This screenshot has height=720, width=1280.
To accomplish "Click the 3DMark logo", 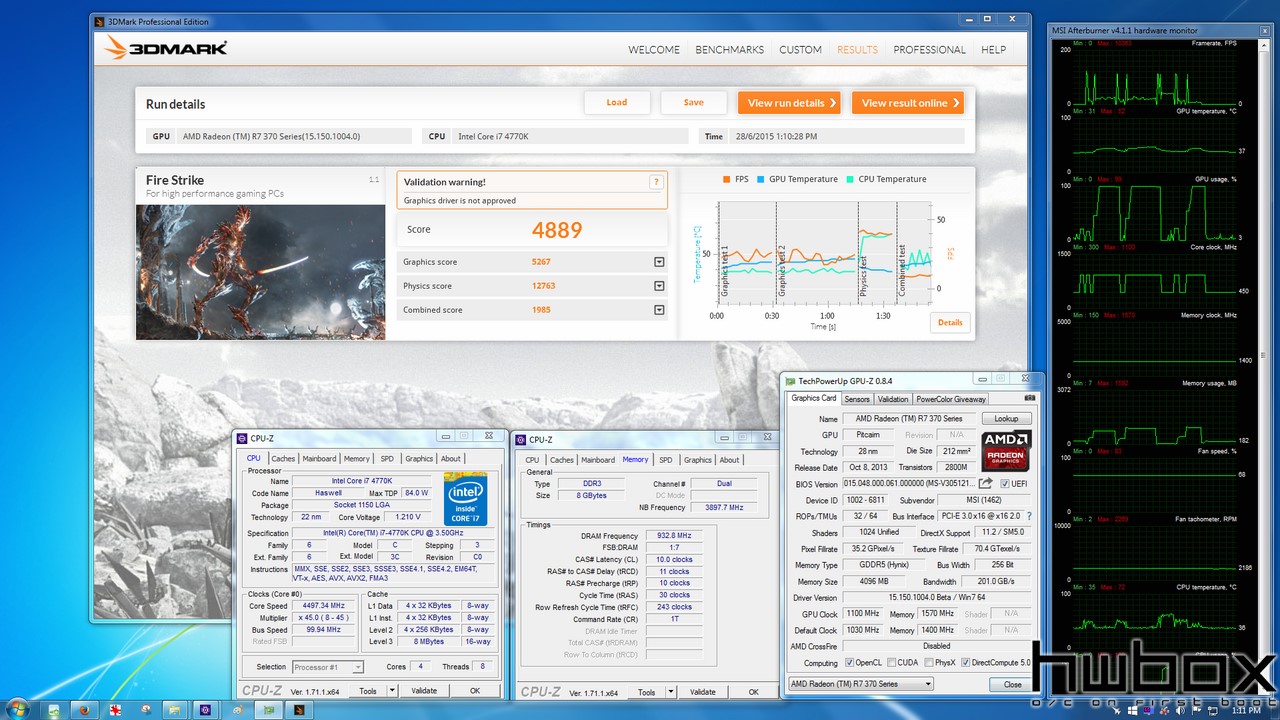I will point(166,48).
